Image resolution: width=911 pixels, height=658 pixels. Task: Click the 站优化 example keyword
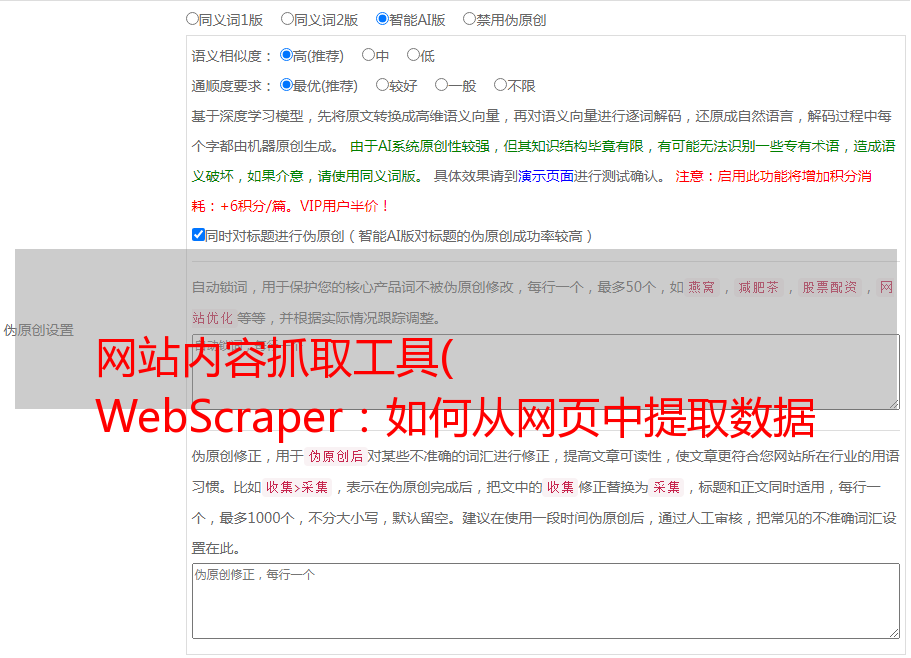[x=212, y=318]
